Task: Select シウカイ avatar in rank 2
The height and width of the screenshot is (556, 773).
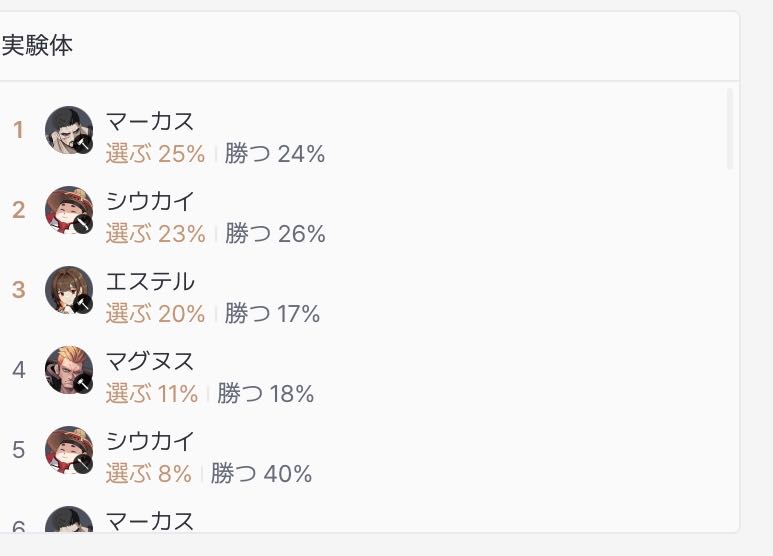Action: (x=69, y=209)
